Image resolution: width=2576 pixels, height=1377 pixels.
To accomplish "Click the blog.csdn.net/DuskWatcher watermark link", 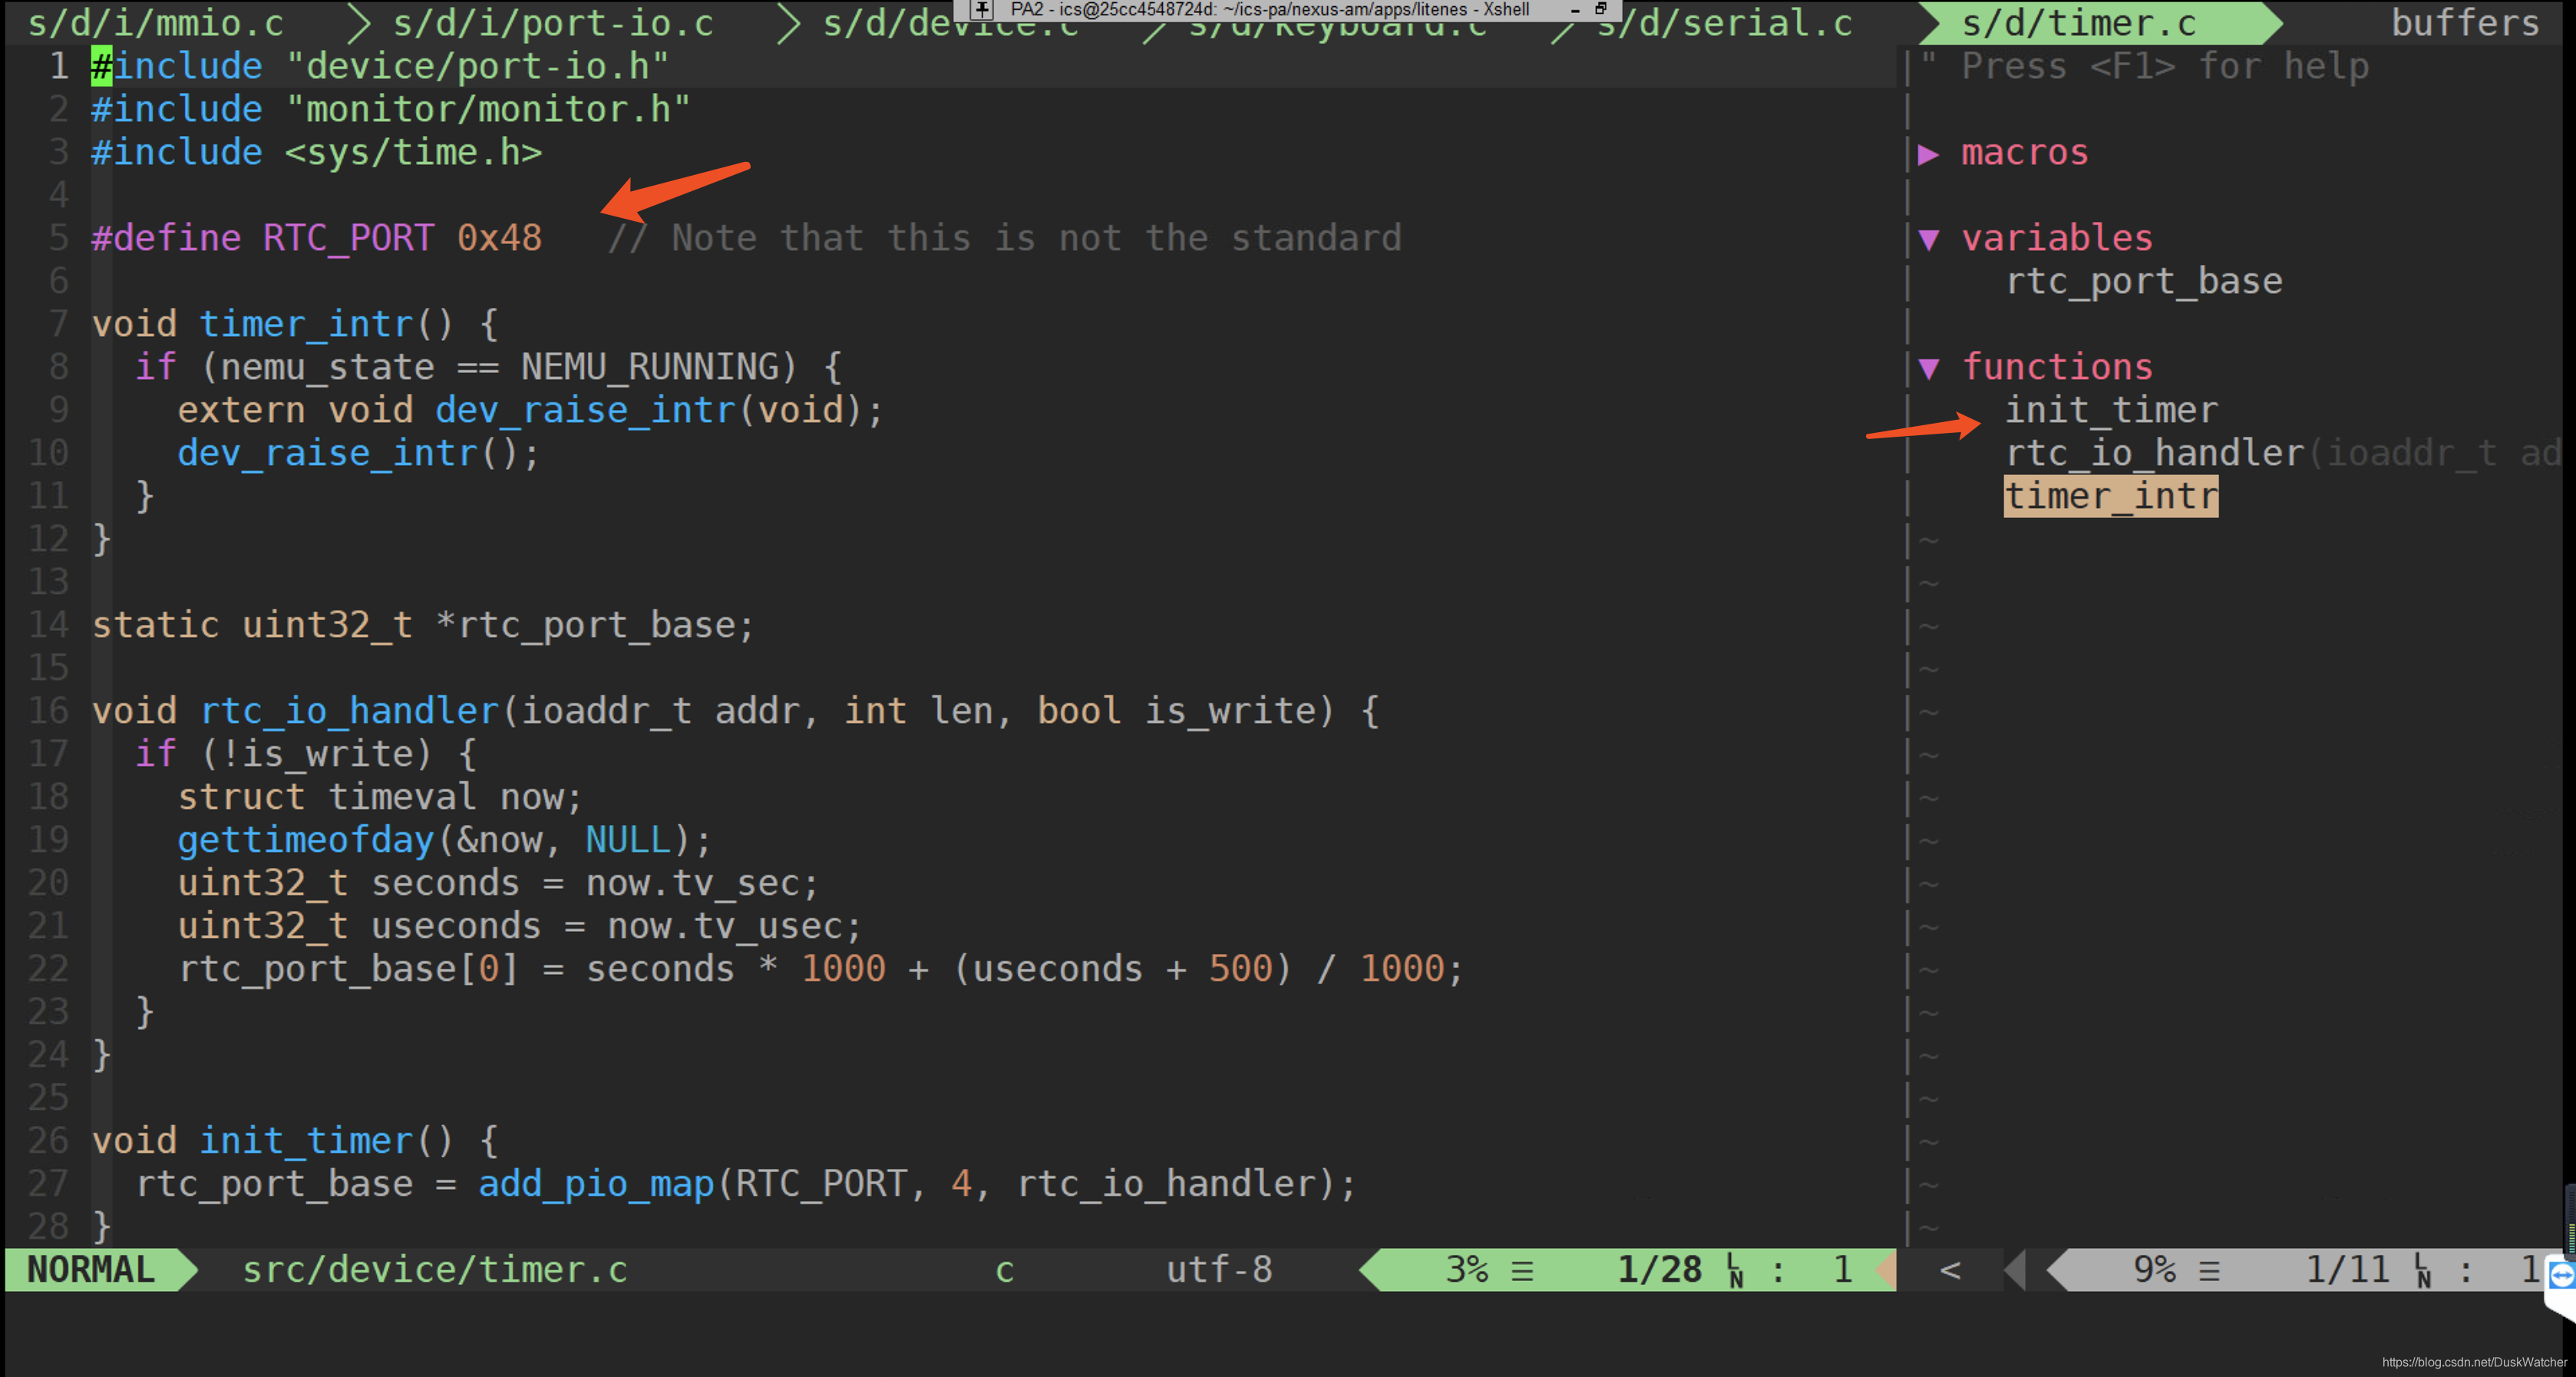I will click(2474, 1362).
